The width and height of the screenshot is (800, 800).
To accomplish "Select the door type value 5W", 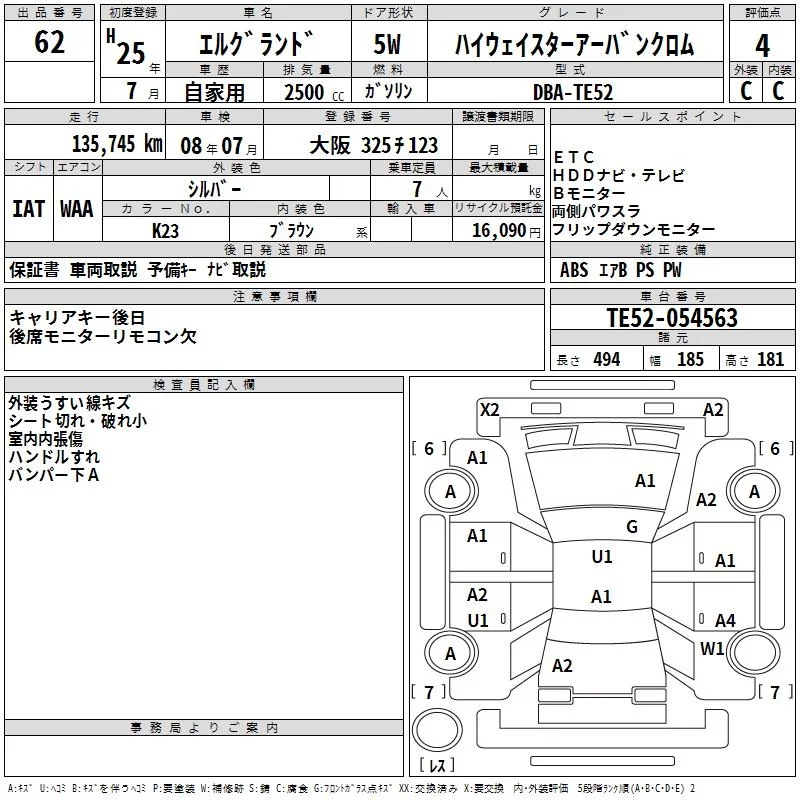I will [x=387, y=44].
